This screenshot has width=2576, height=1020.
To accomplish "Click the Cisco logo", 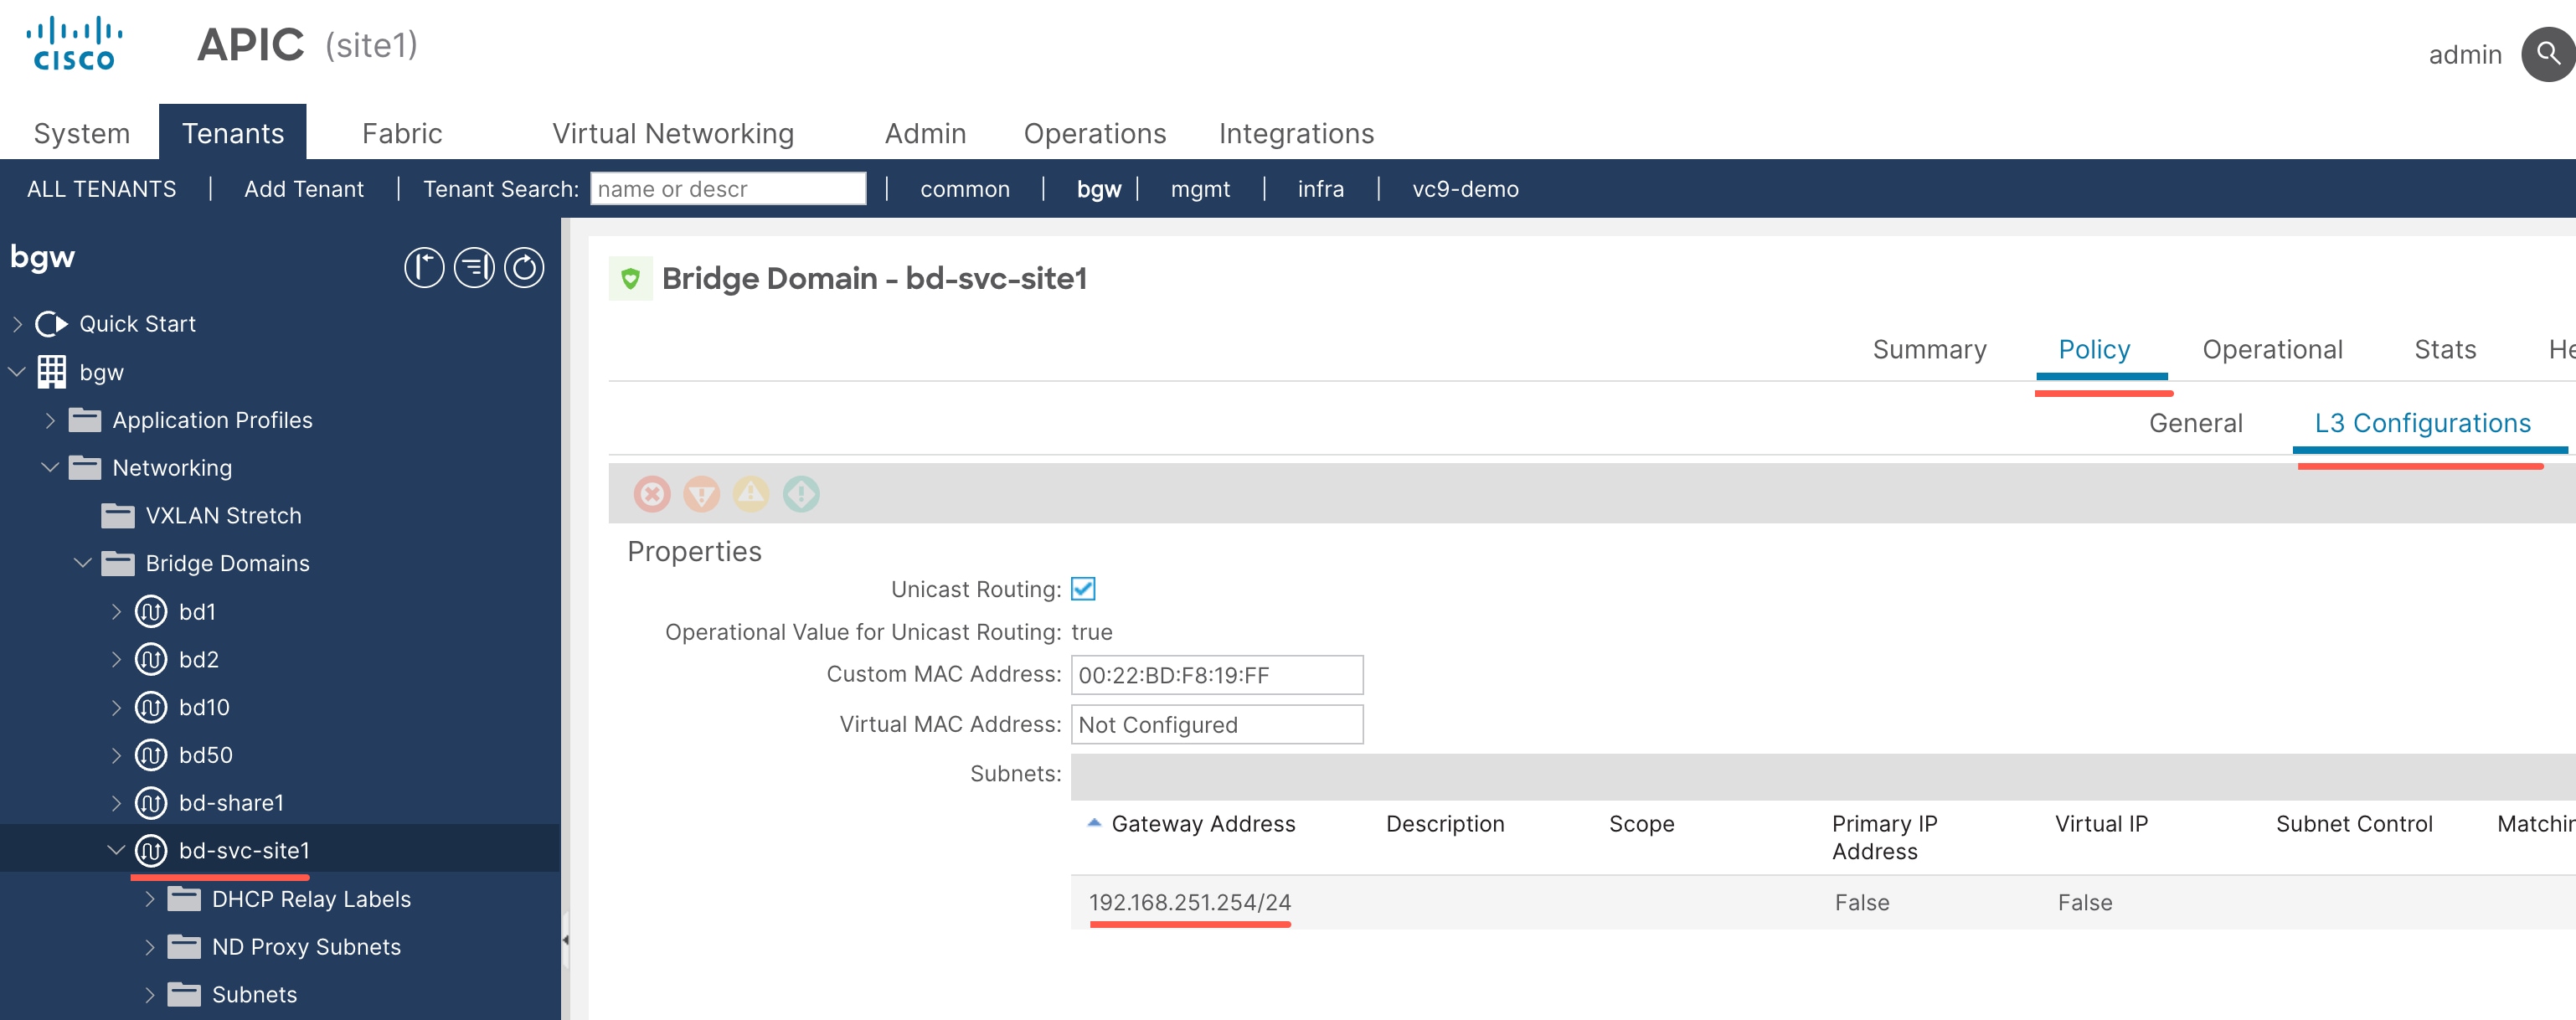I will point(74,44).
